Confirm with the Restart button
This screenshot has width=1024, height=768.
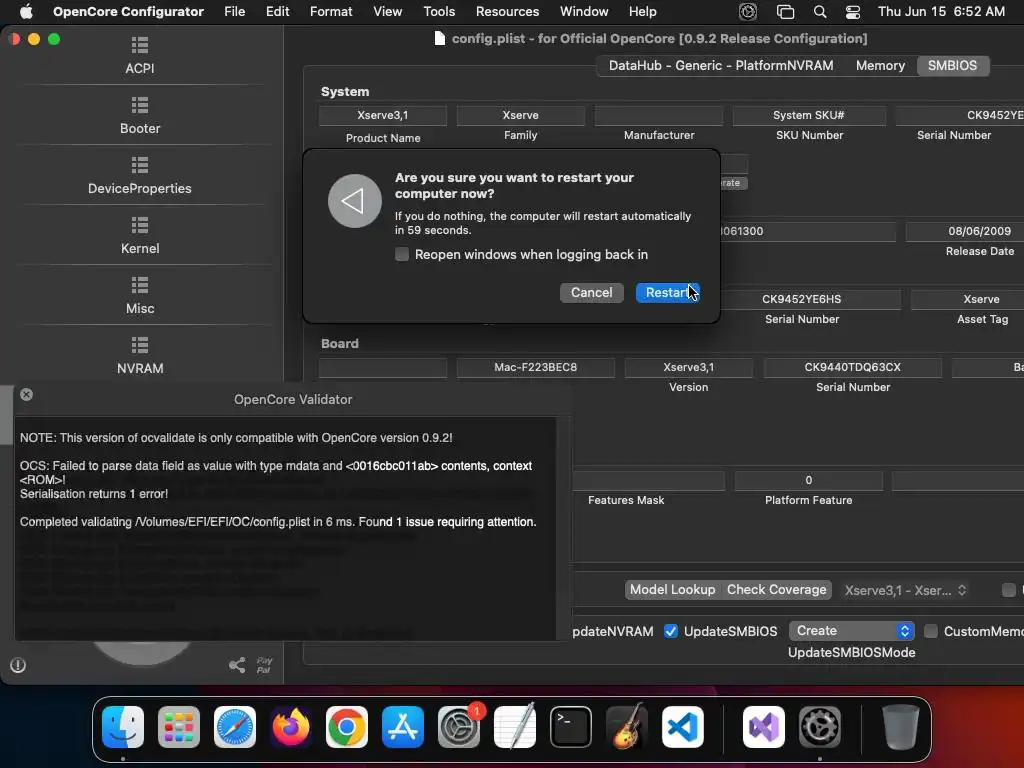(x=667, y=293)
